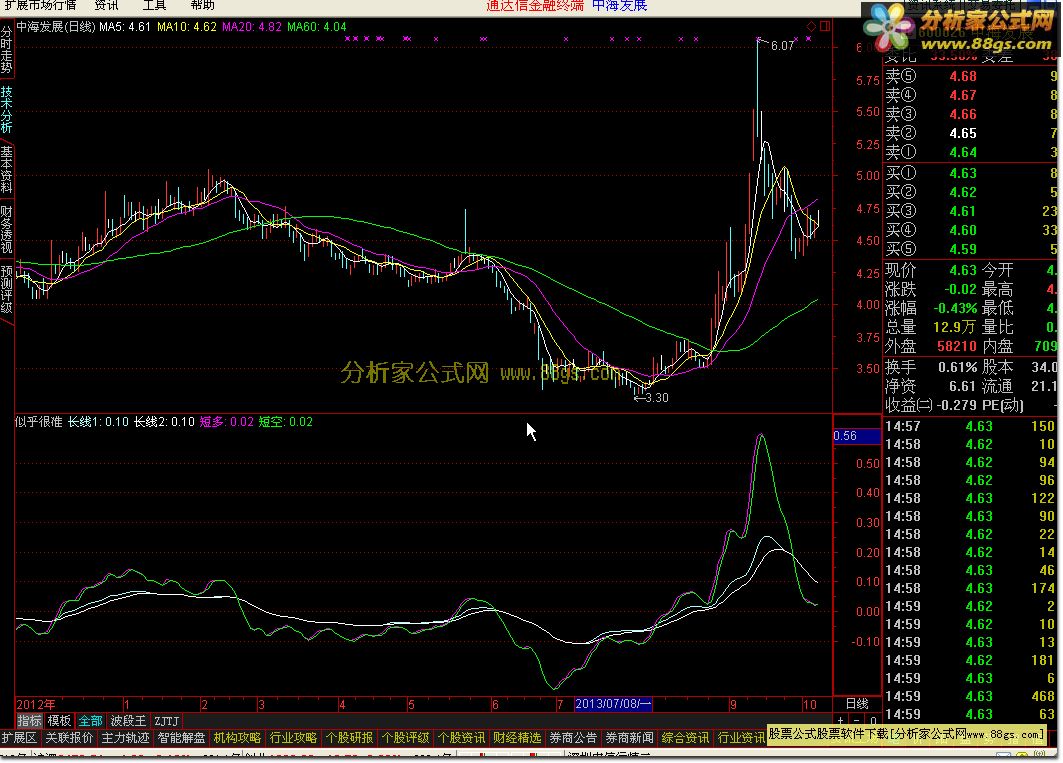Click the 似乎很准 indicator name
1063x763 pixels.
(39, 422)
